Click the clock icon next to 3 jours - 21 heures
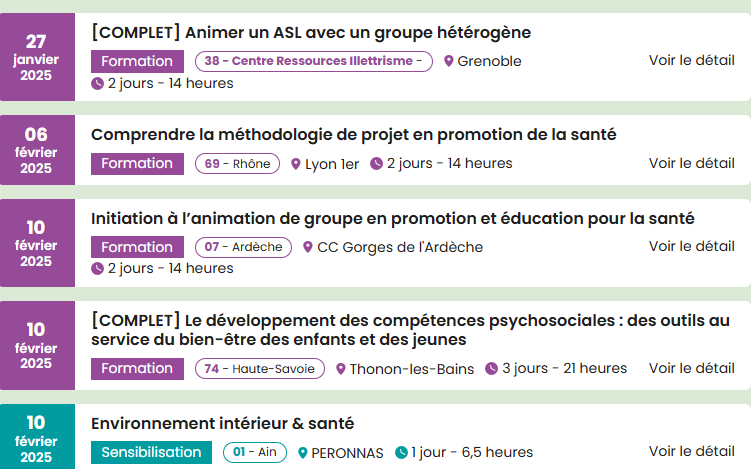Screen dimensions: 751x469 491,368
